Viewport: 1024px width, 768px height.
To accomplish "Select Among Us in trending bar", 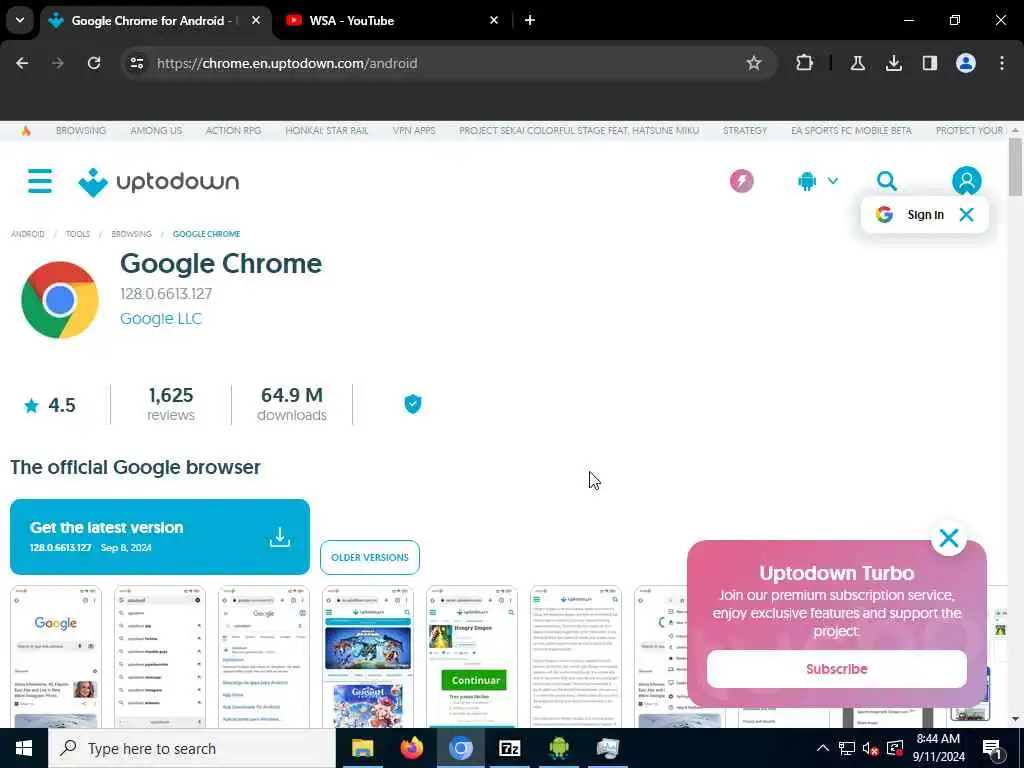I will tap(156, 131).
